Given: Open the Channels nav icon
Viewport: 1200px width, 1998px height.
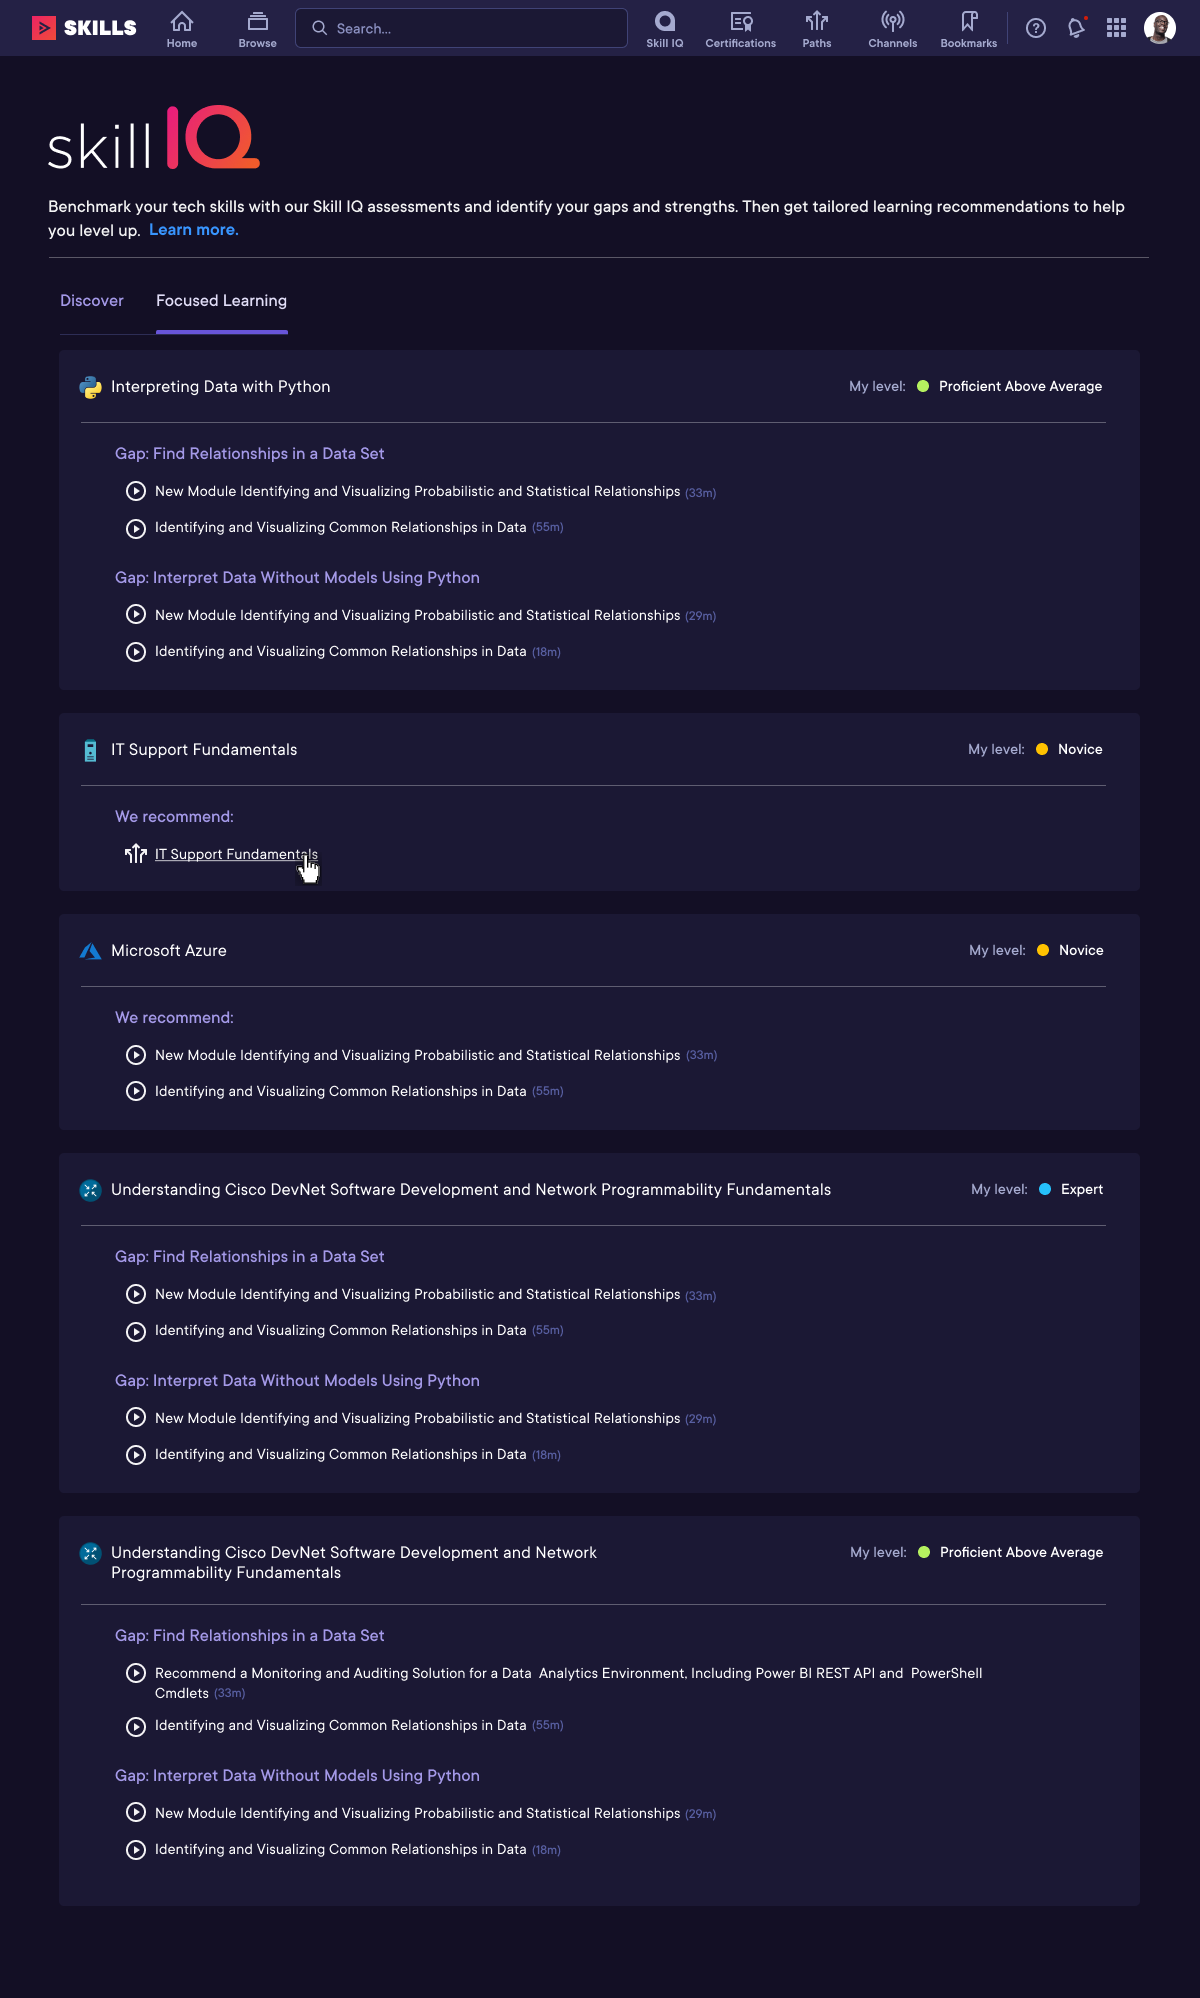Looking at the screenshot, I should coord(892,28).
